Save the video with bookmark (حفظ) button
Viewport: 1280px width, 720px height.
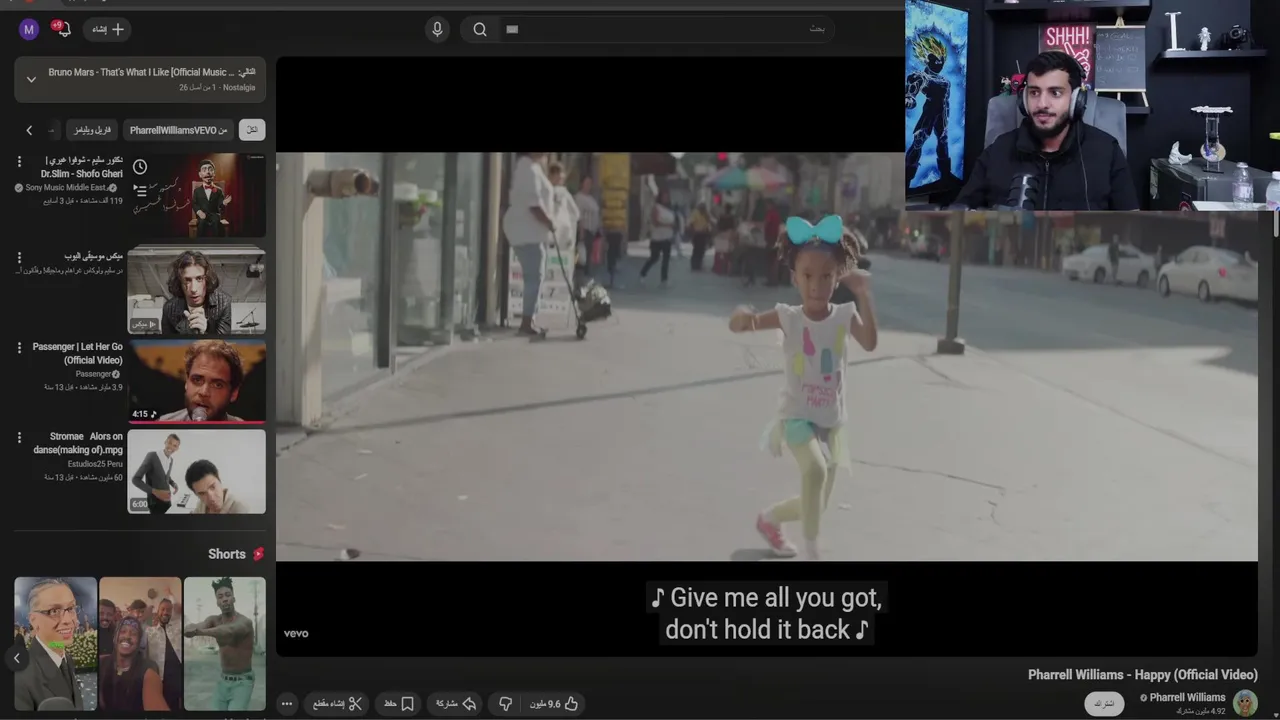[399, 704]
